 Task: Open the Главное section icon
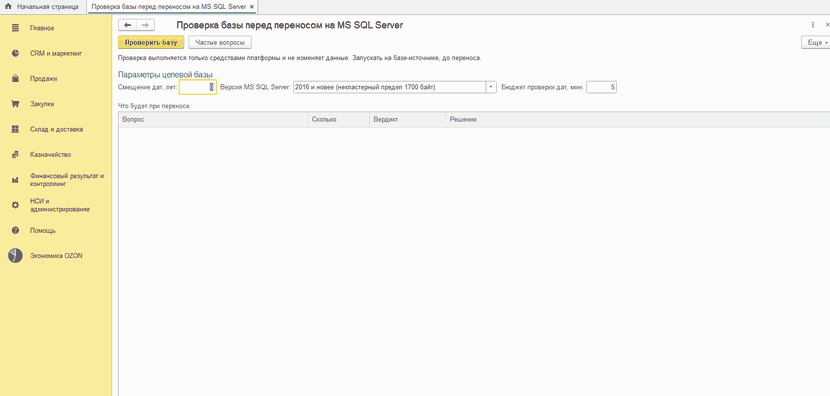[15, 28]
